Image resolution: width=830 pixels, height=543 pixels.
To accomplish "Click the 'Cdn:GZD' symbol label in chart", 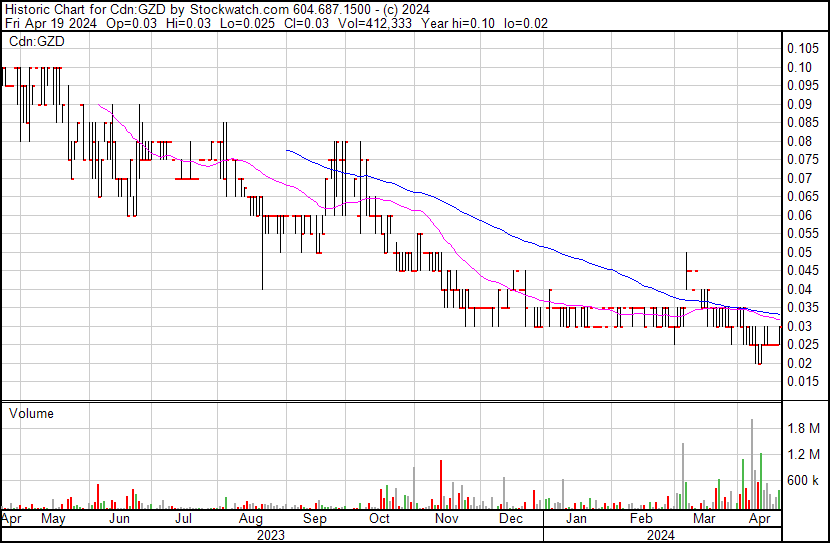I will pyautogui.click(x=37, y=41).
